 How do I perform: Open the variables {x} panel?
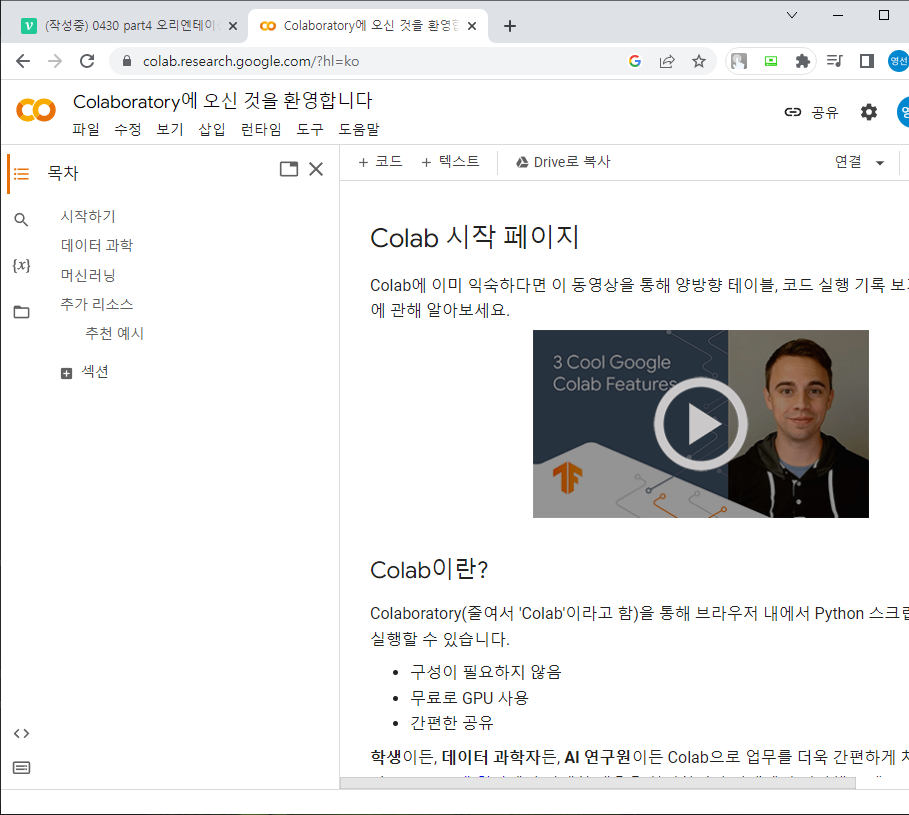point(21,265)
